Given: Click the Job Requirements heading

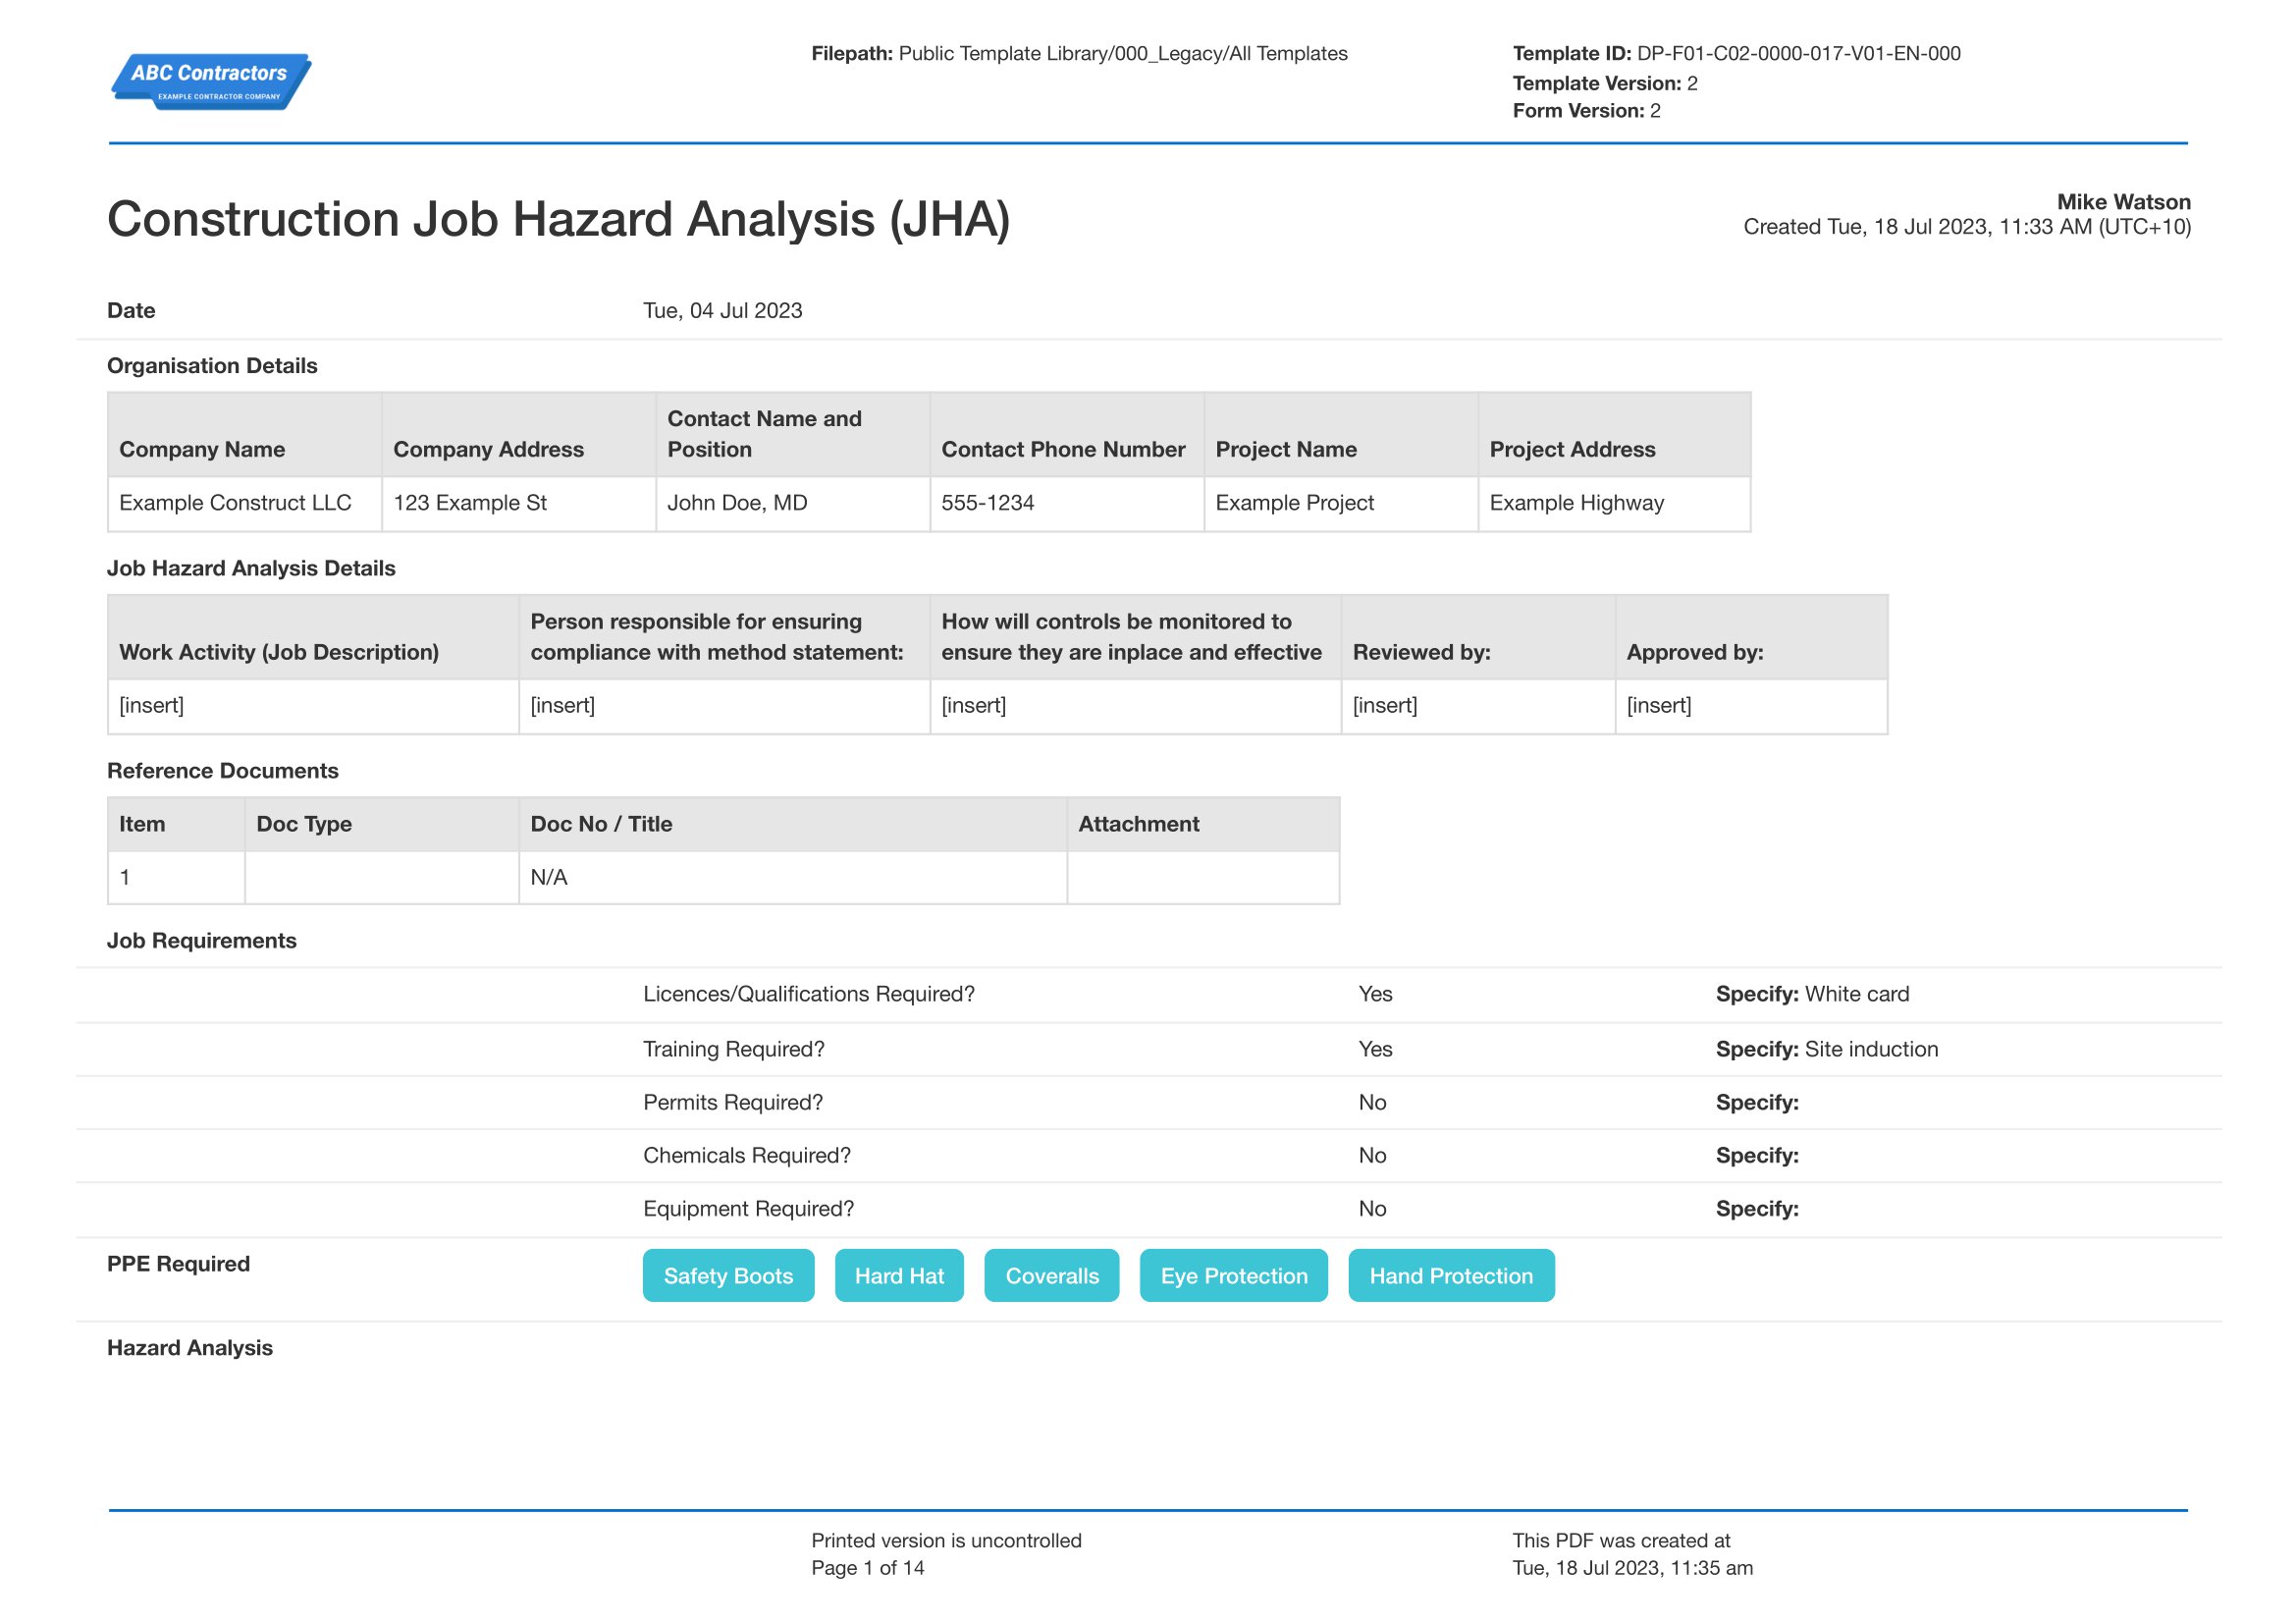Looking at the screenshot, I should point(202,941).
